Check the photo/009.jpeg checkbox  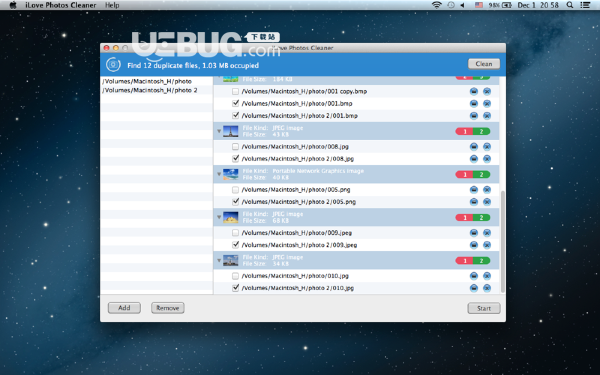[x=235, y=233]
